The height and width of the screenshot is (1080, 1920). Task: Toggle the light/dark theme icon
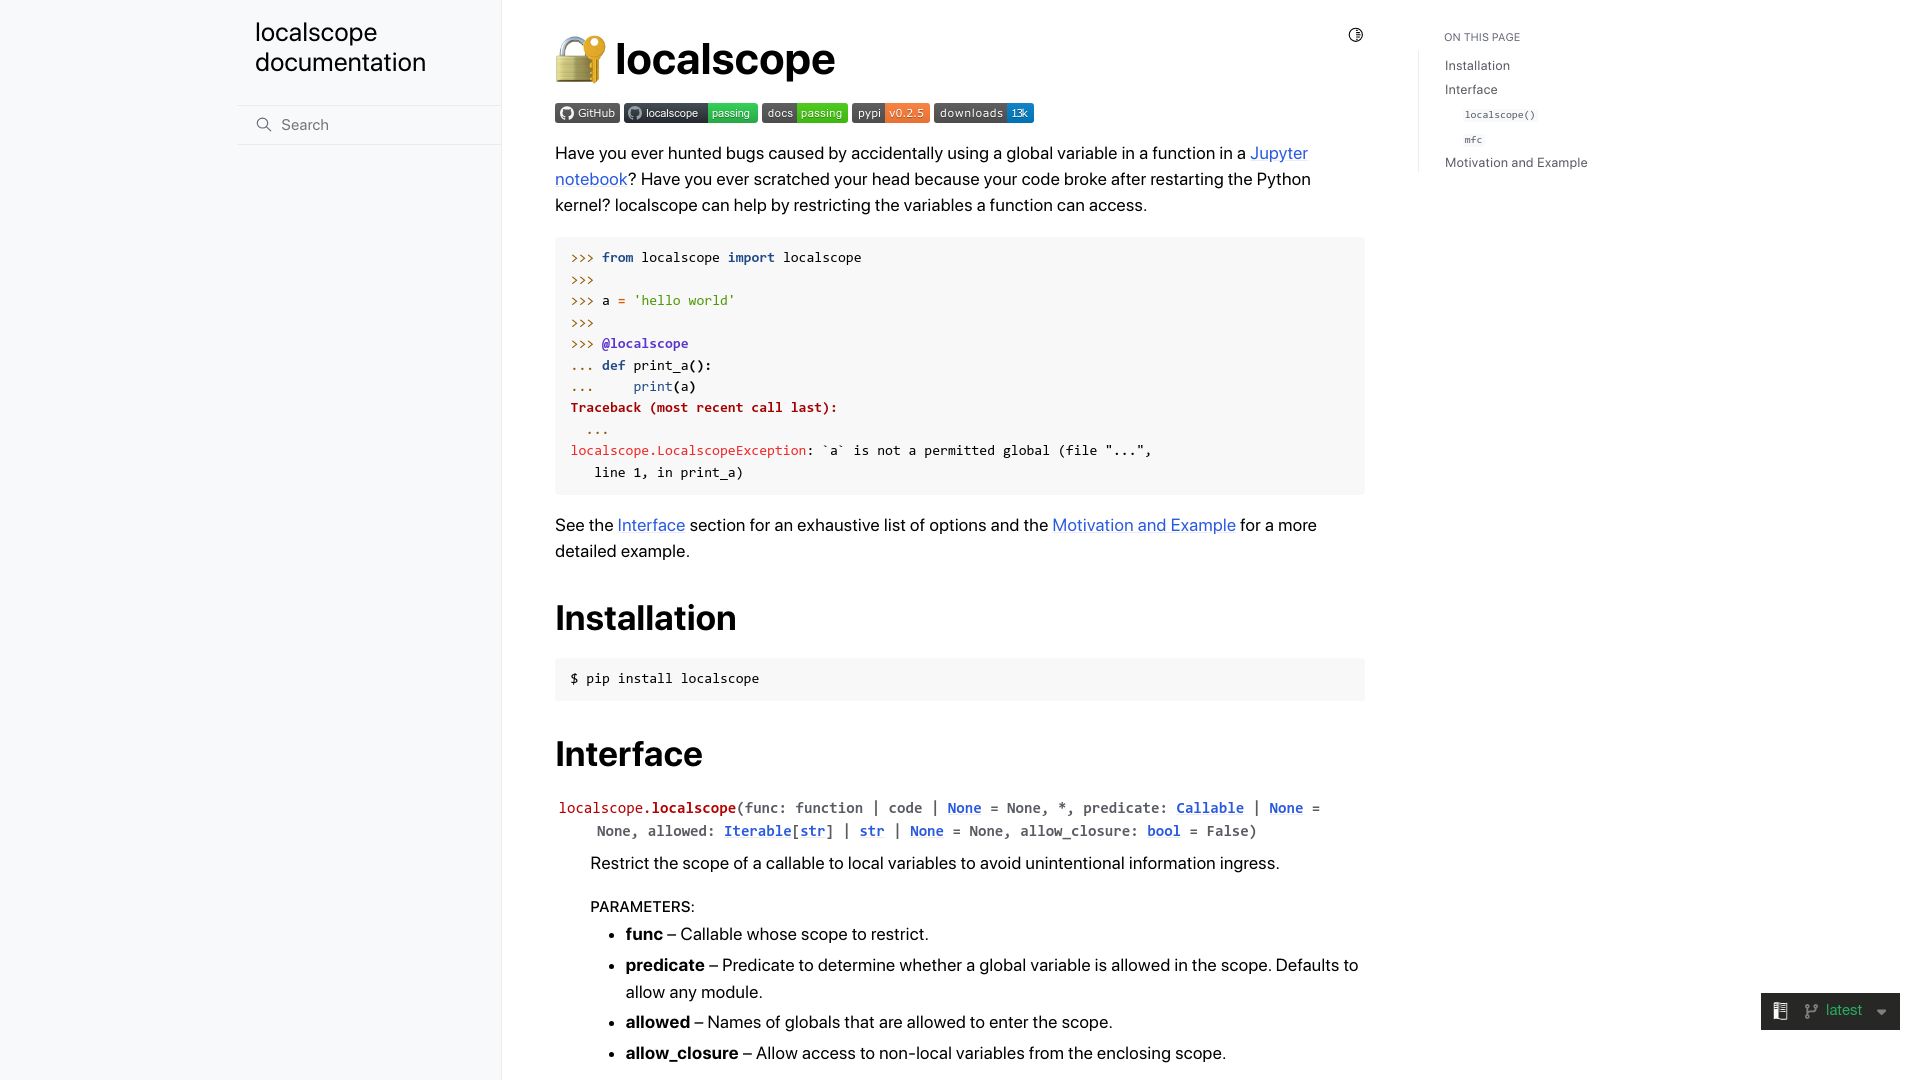point(1355,35)
